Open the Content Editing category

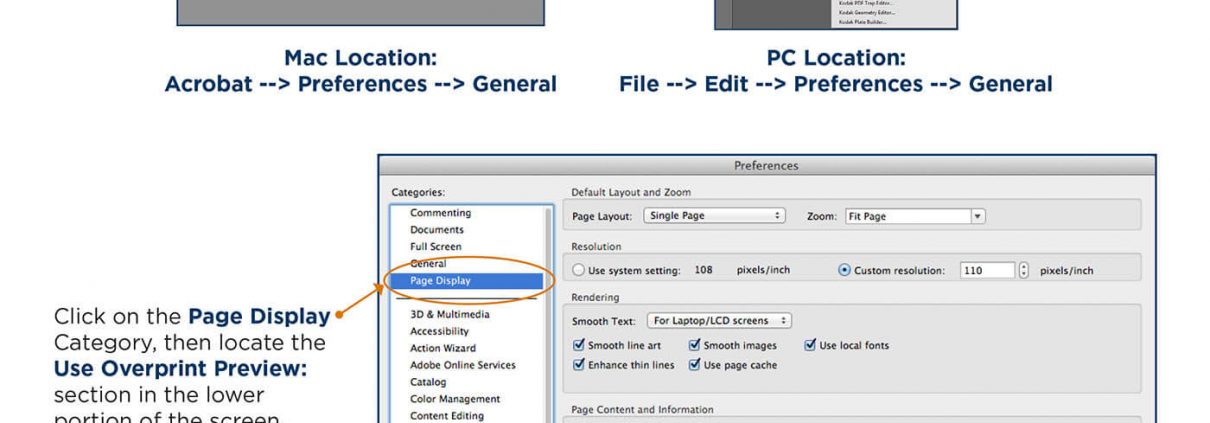[x=447, y=416]
